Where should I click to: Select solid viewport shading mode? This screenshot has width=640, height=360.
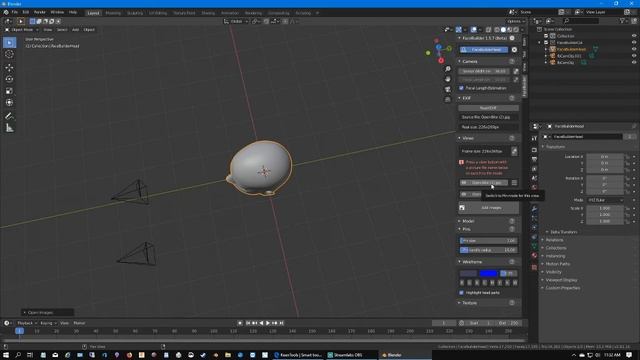point(503,30)
